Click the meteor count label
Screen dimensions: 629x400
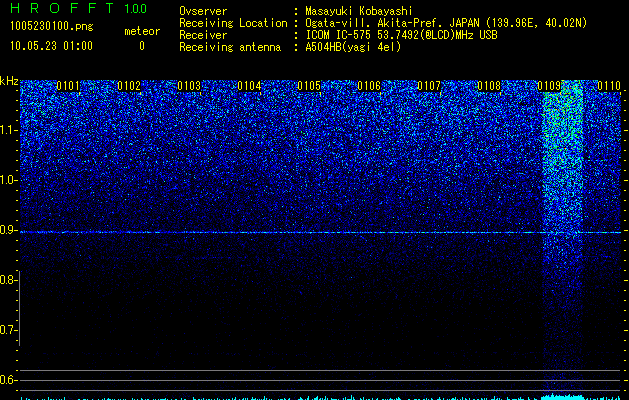142,31
